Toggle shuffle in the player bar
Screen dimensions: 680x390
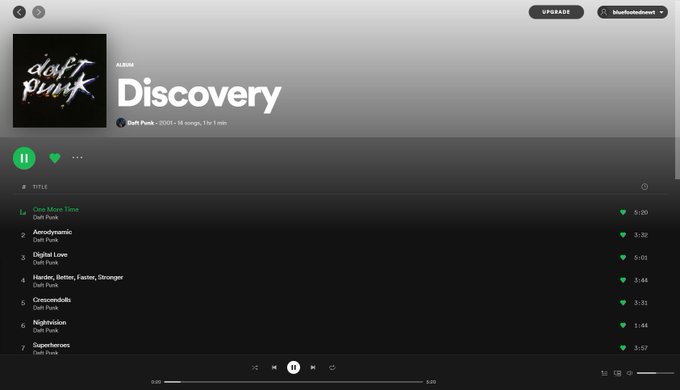coord(255,367)
